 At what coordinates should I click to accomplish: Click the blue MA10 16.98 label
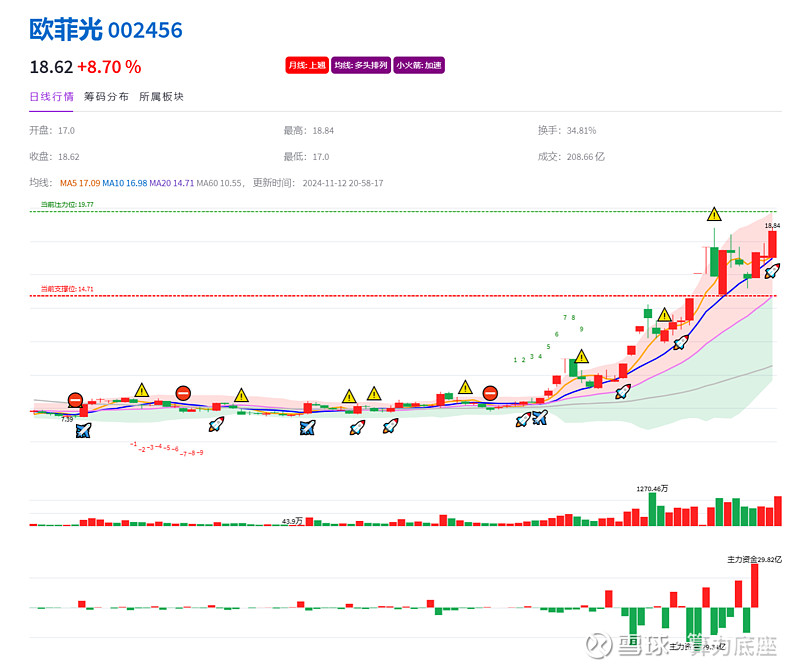(124, 183)
